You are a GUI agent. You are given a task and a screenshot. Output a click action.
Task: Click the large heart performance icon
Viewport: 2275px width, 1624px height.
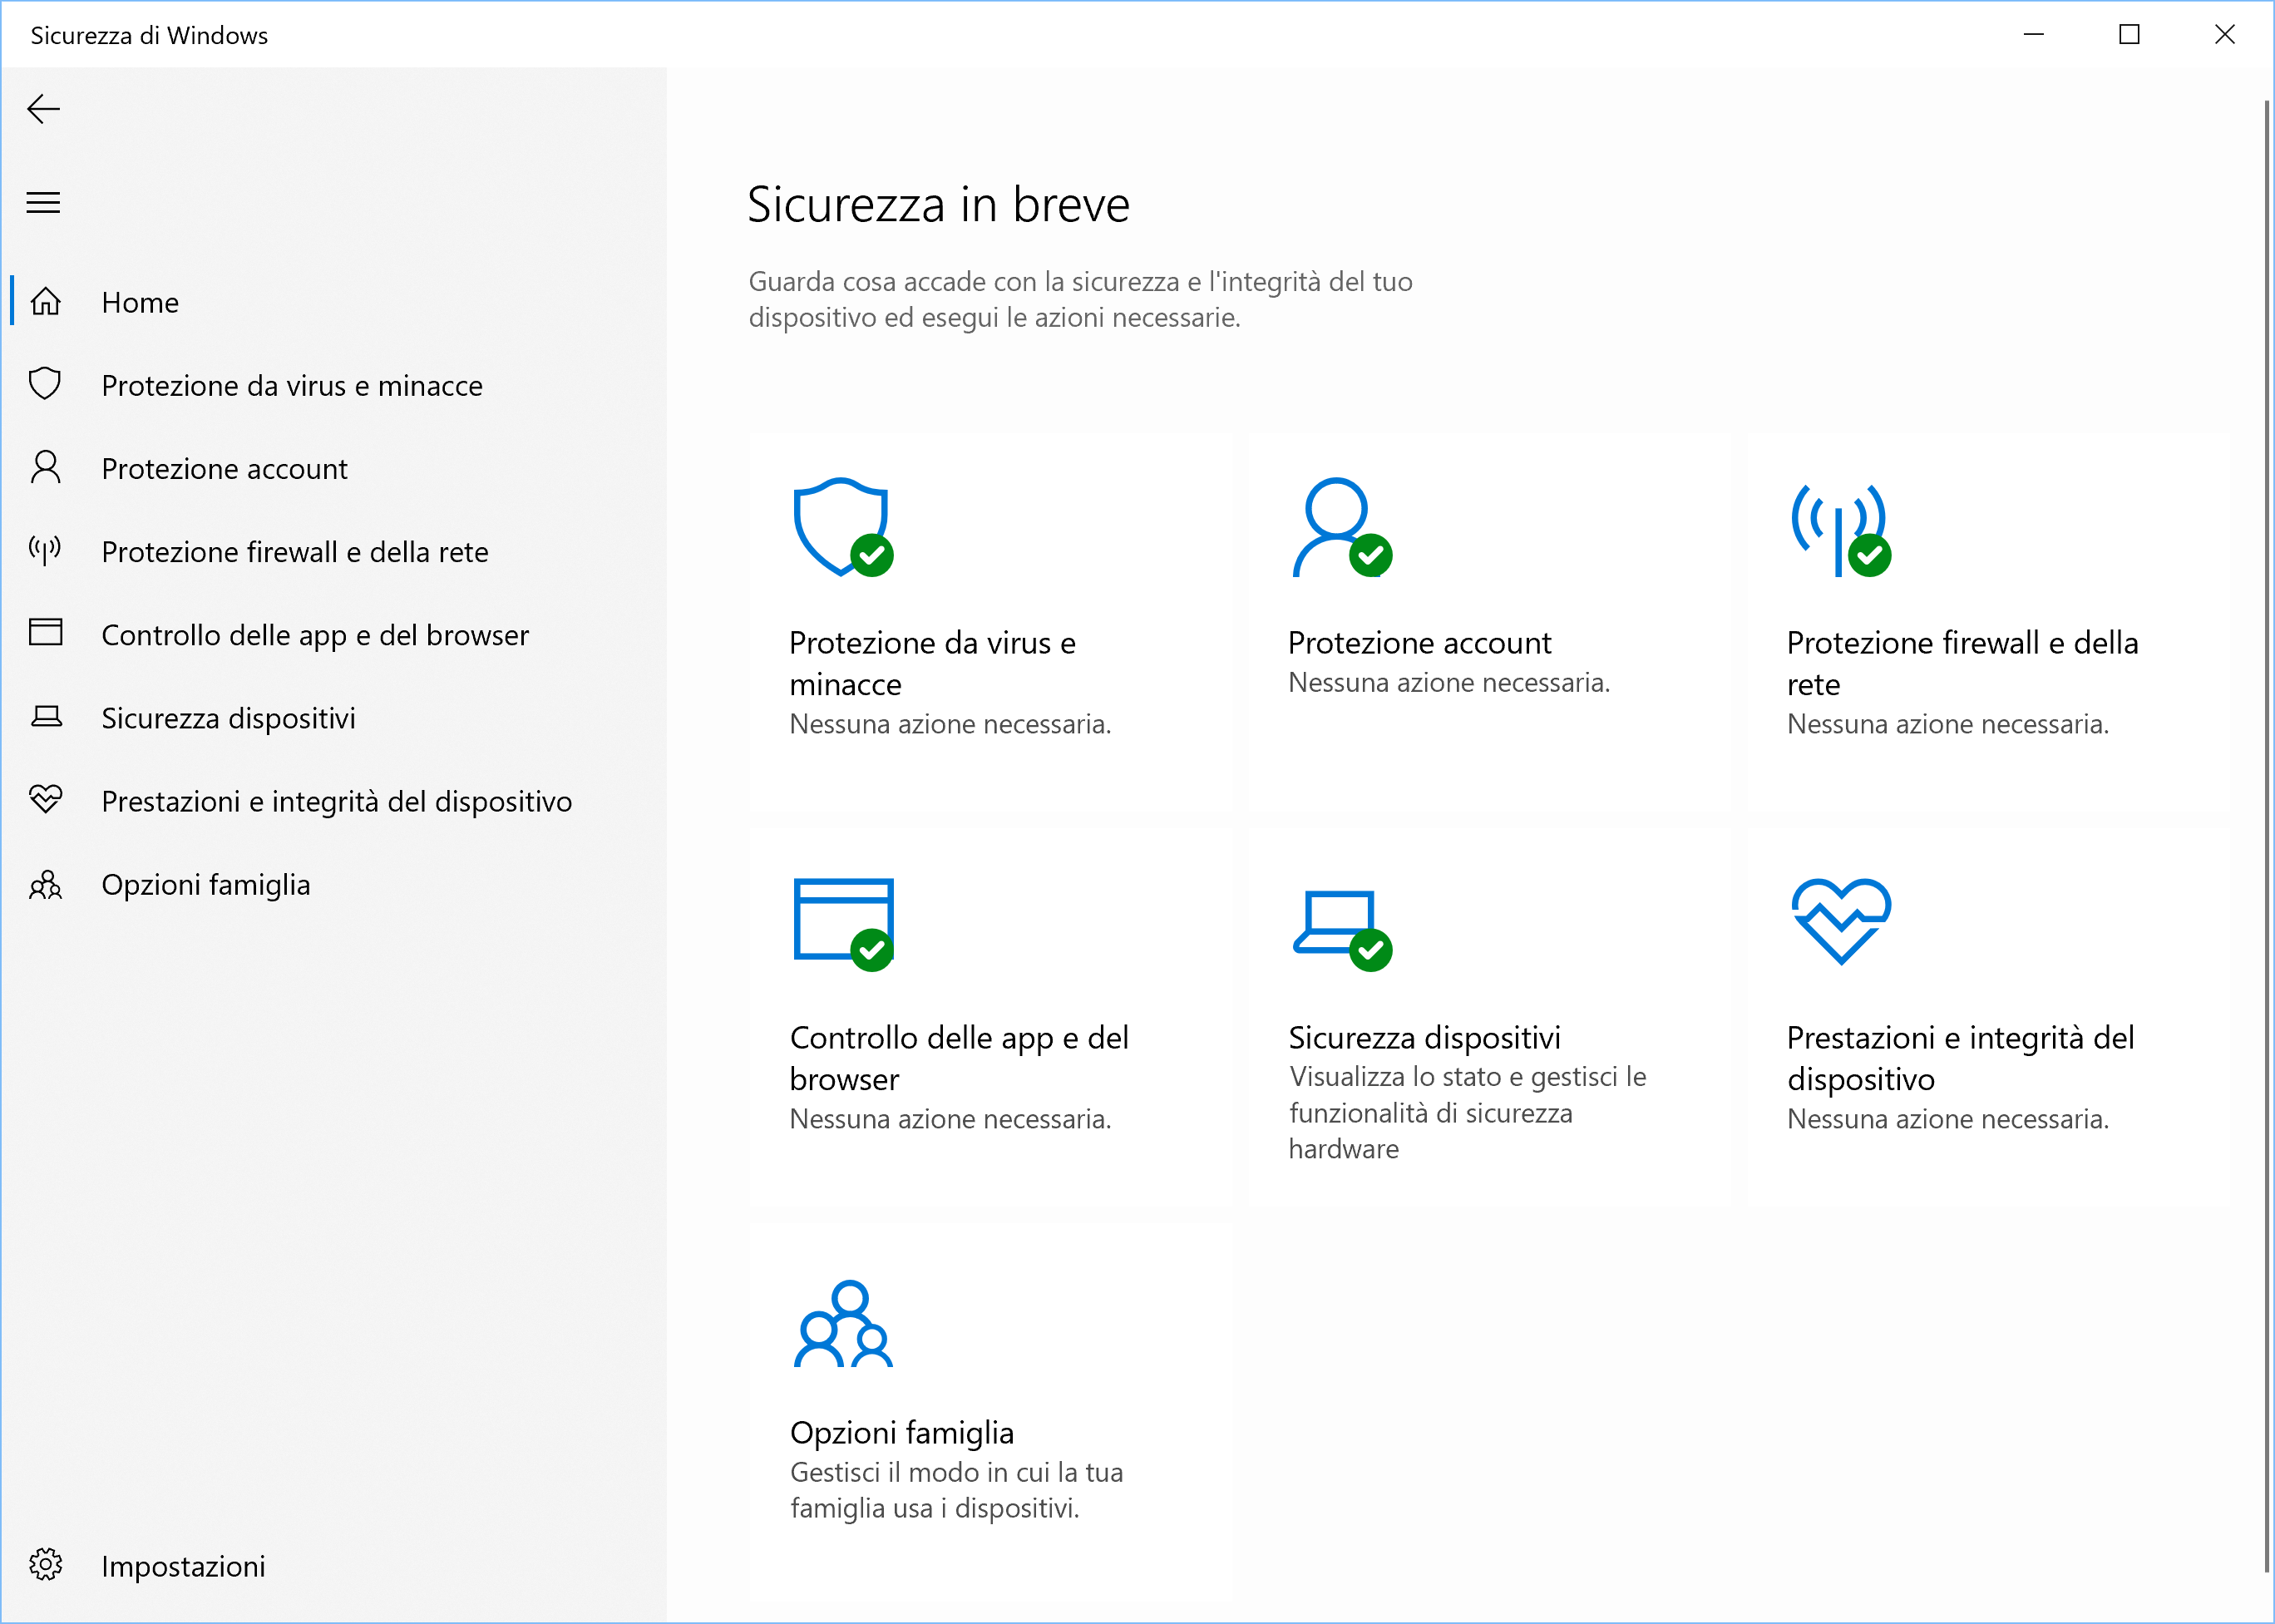[1841, 922]
